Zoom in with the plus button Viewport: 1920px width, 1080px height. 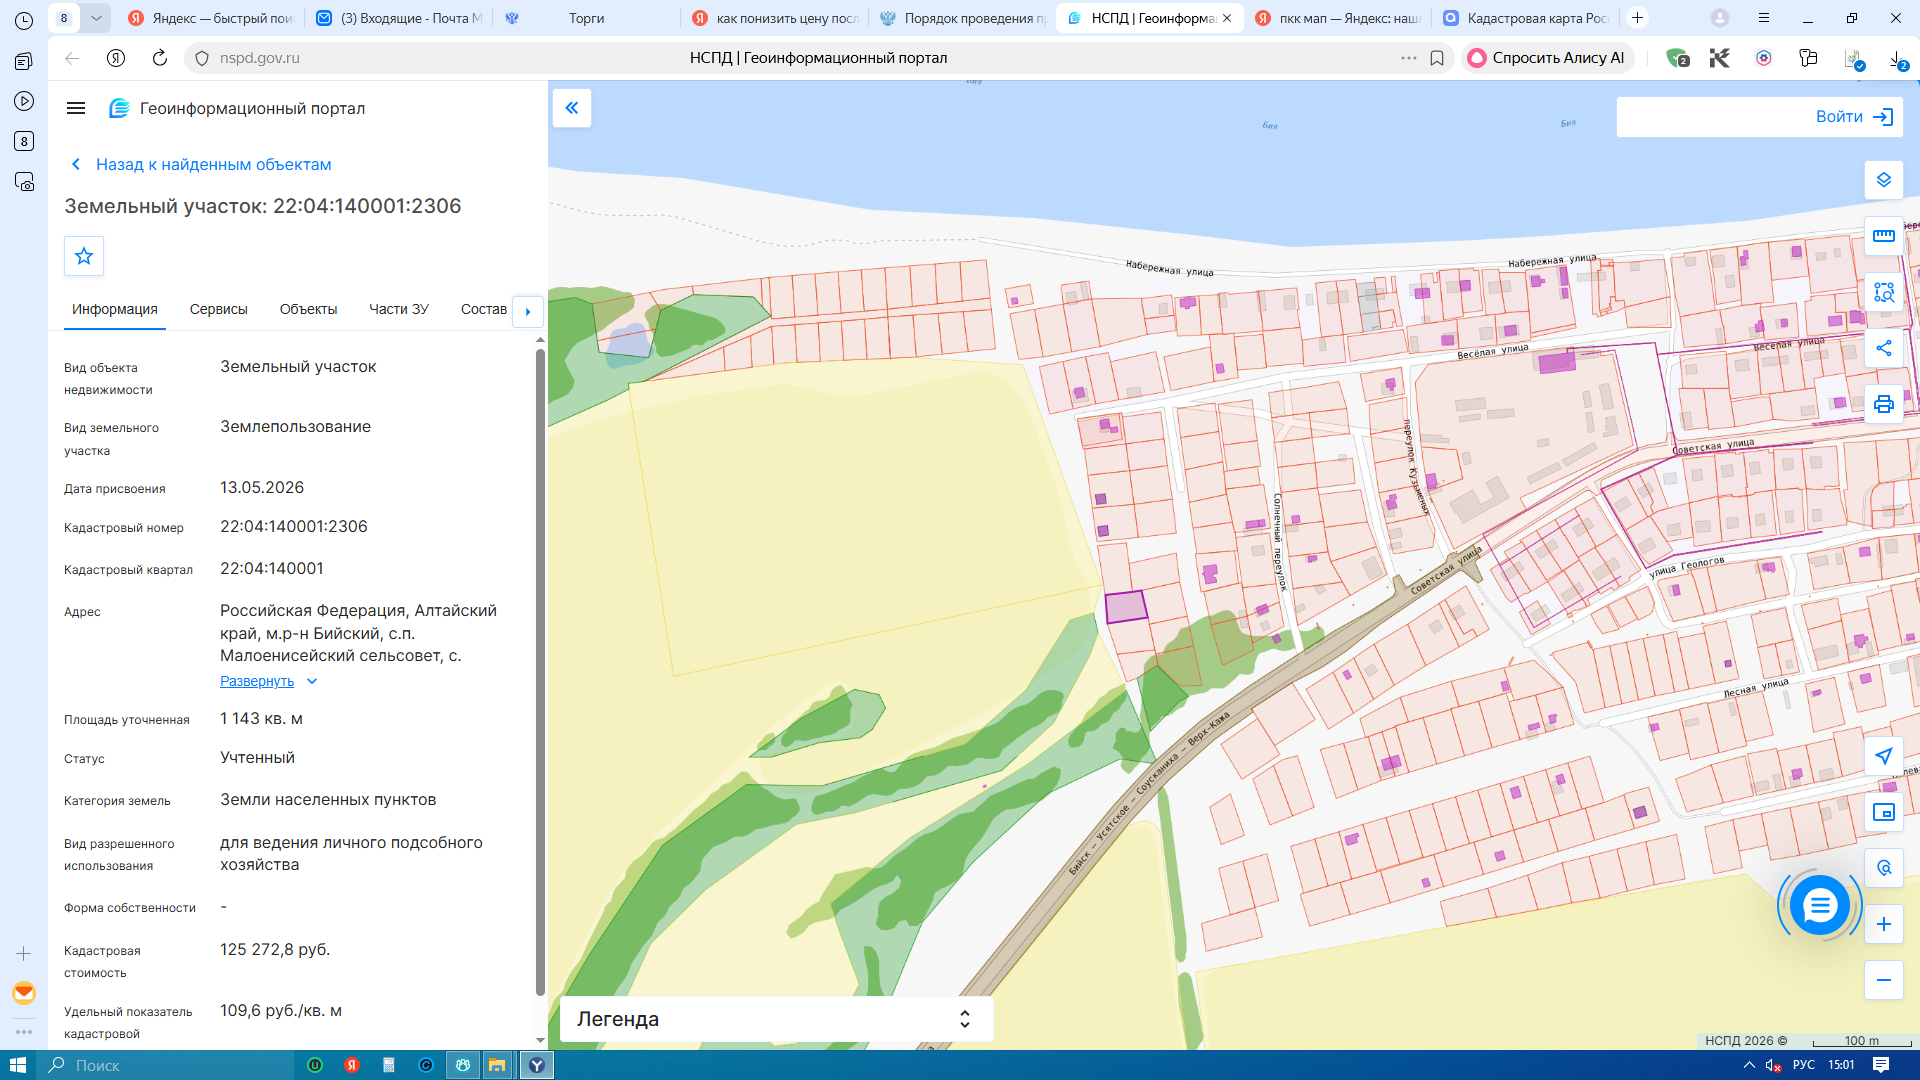1884,924
